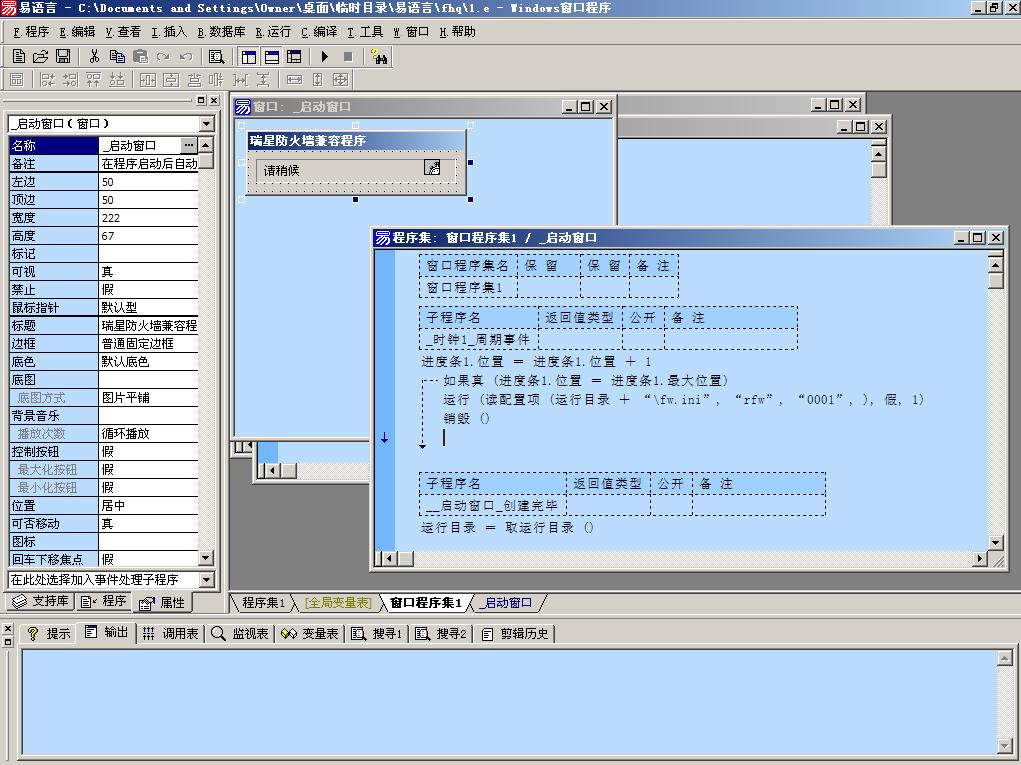The height and width of the screenshot is (765, 1021).
Task: Click the property list scroll-down arrow
Action: tap(206, 558)
